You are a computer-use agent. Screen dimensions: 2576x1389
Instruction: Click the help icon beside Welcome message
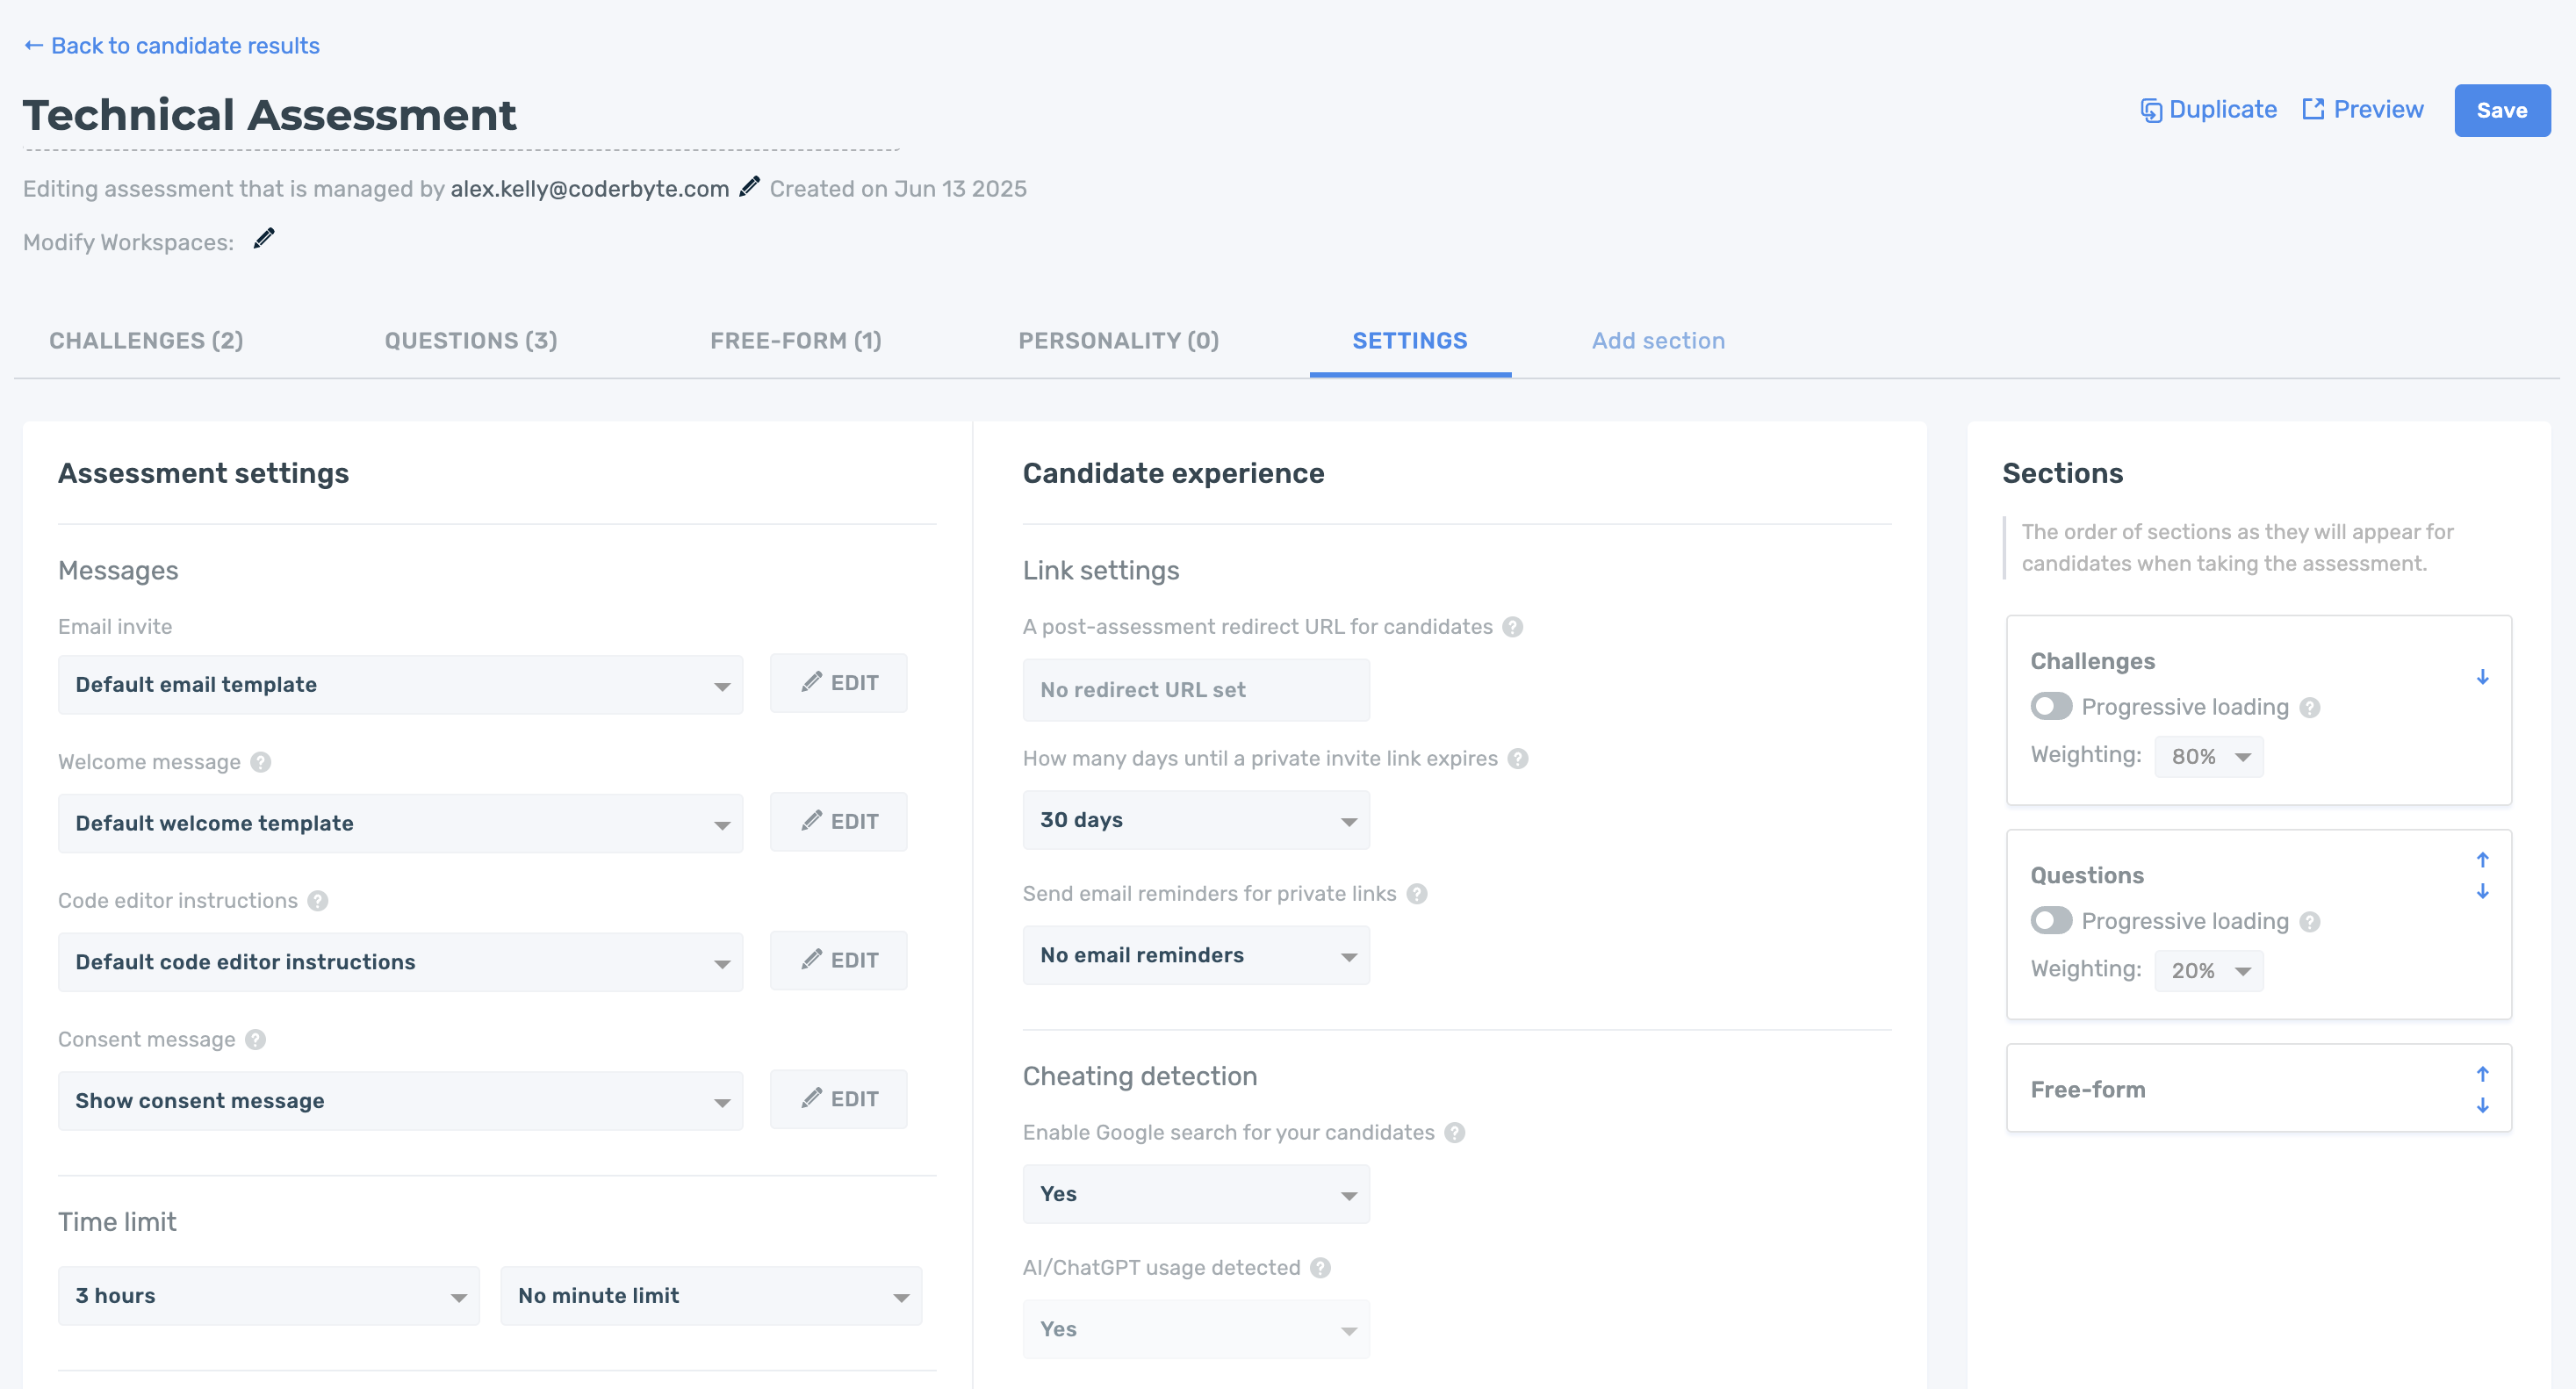261,762
